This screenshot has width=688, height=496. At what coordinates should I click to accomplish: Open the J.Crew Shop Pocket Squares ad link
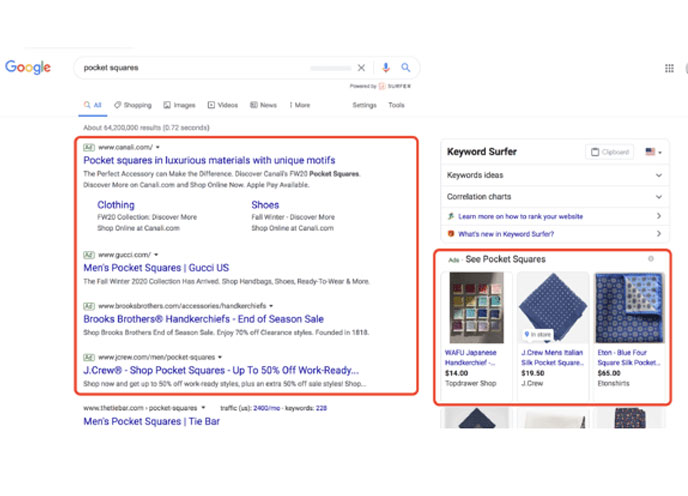(221, 370)
